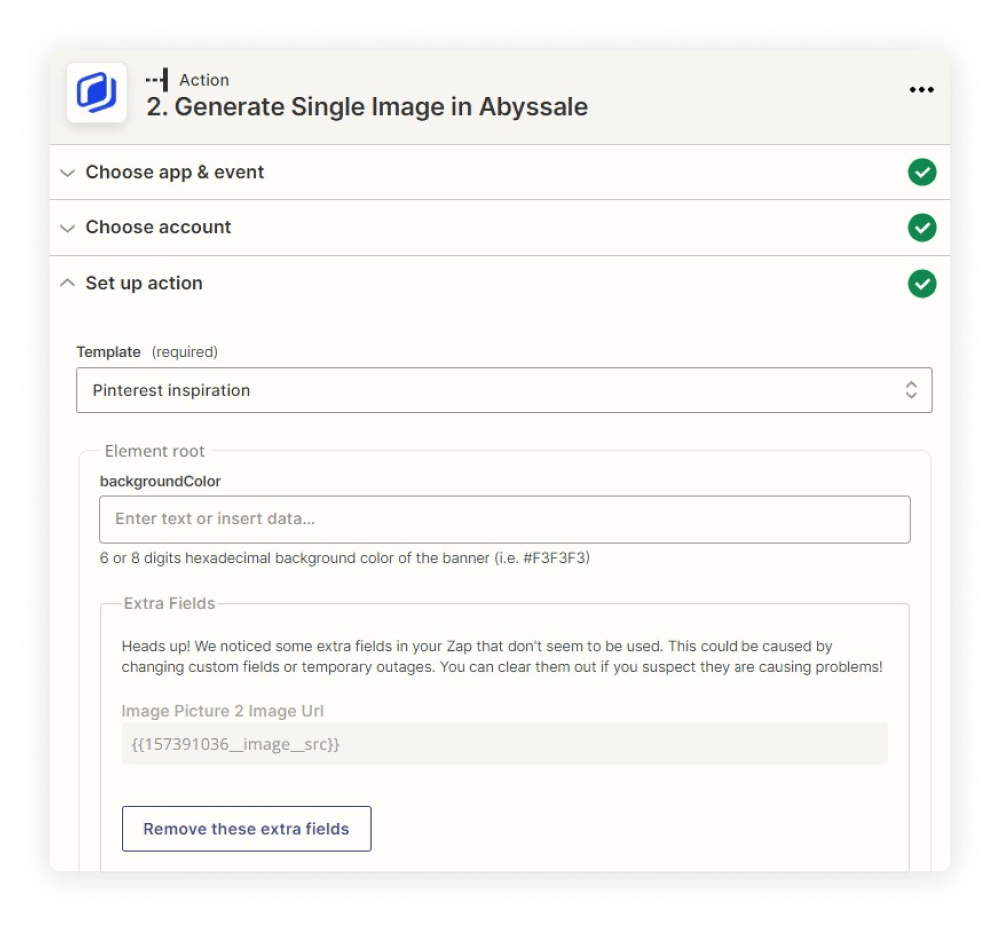
Task: Click the Image Picture 2 Image Url field
Action: 504,744
